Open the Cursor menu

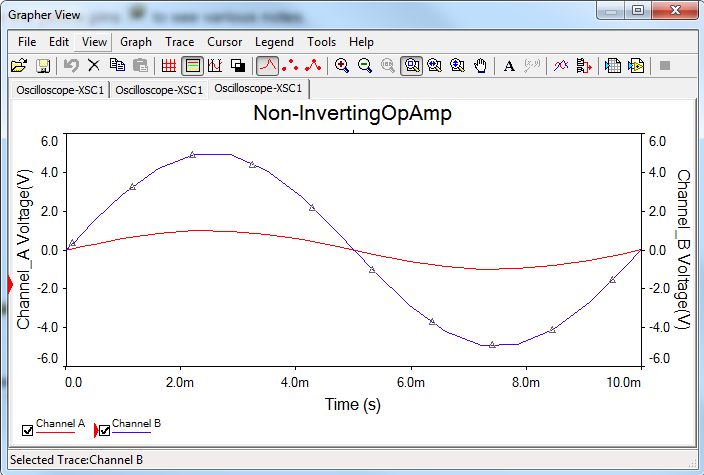pyautogui.click(x=225, y=42)
